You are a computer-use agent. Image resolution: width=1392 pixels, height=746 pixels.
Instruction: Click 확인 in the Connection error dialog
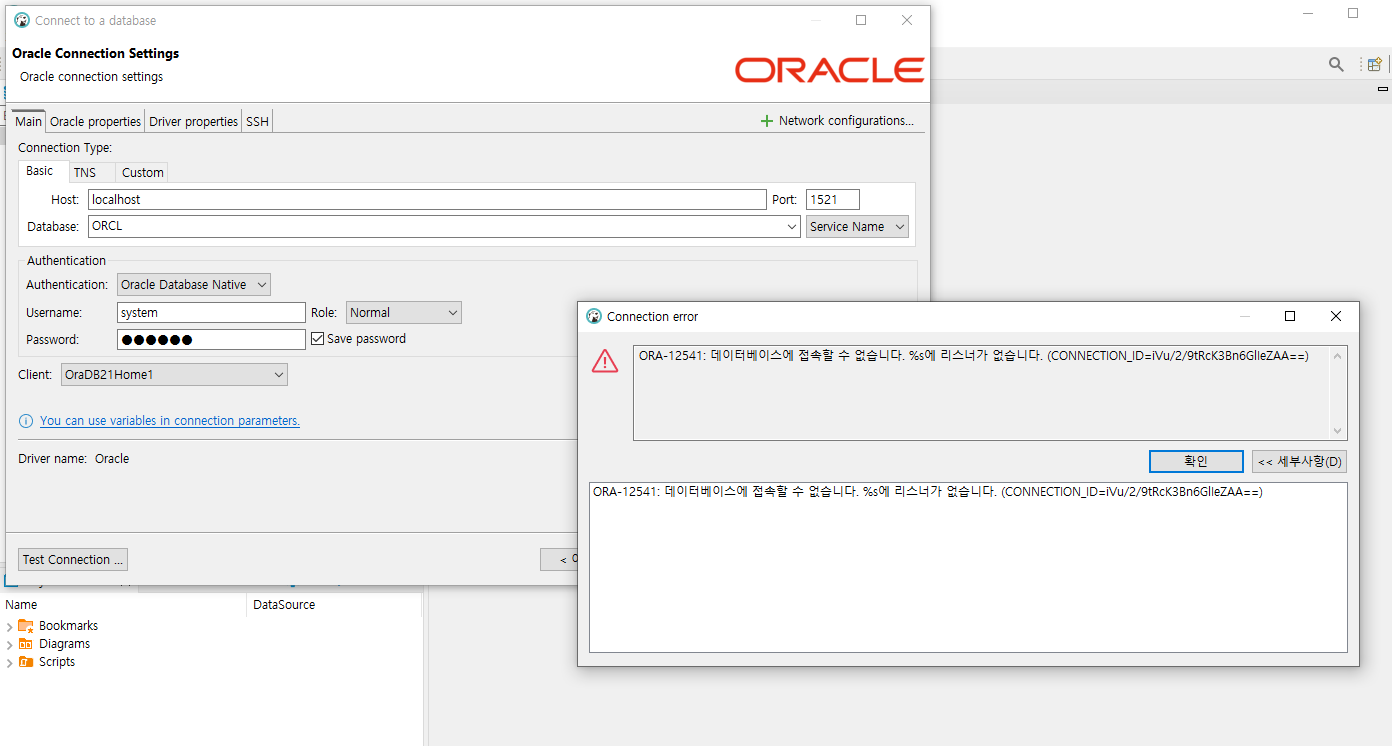[x=1196, y=461]
